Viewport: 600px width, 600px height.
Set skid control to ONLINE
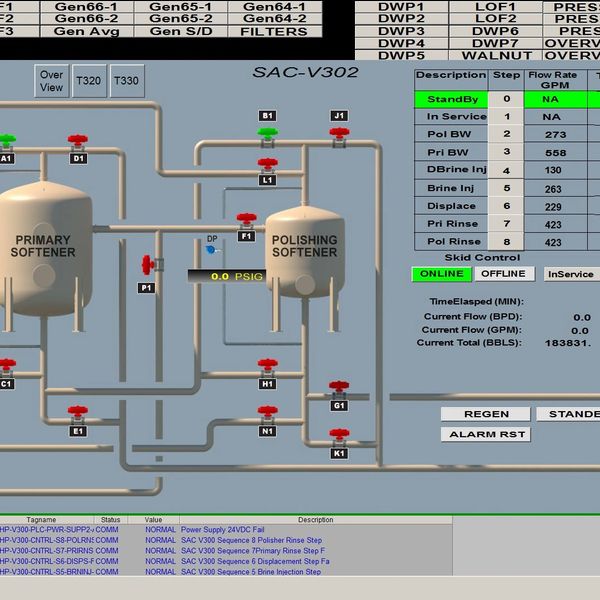[440, 274]
